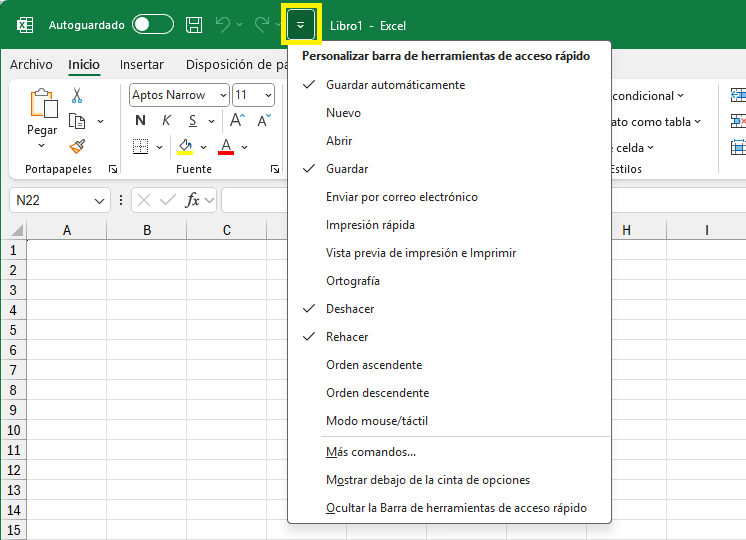Screen dimensions: 746x540
Task: Uncheck the Guardar menu option
Action: tap(449, 169)
